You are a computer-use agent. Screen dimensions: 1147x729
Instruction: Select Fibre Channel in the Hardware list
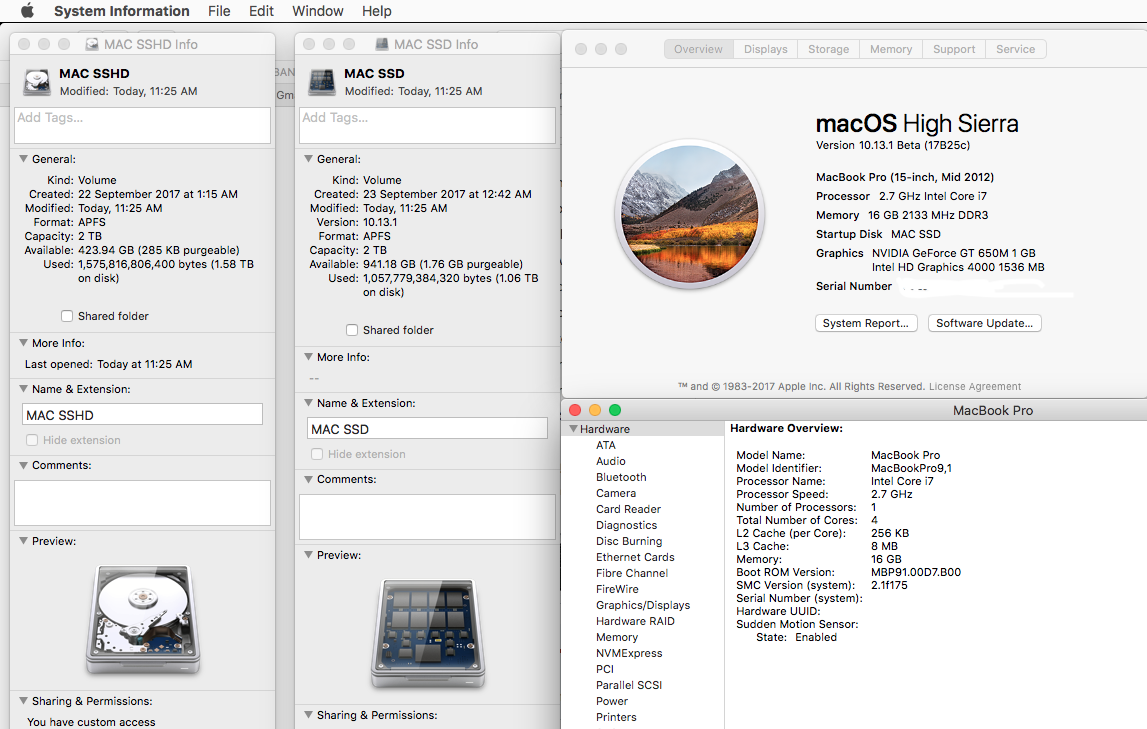coord(632,573)
